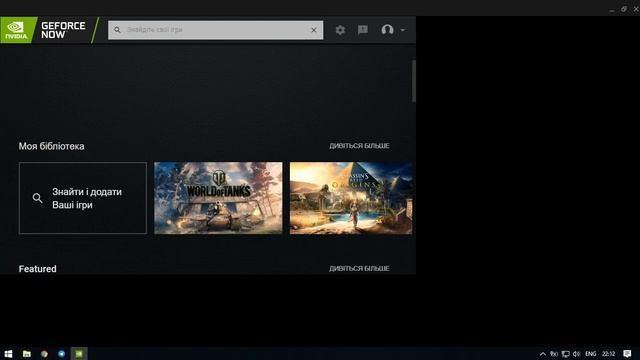Select the Assassin's Creed Origins thumbnail
Viewport: 640px width, 360px height.
351,198
